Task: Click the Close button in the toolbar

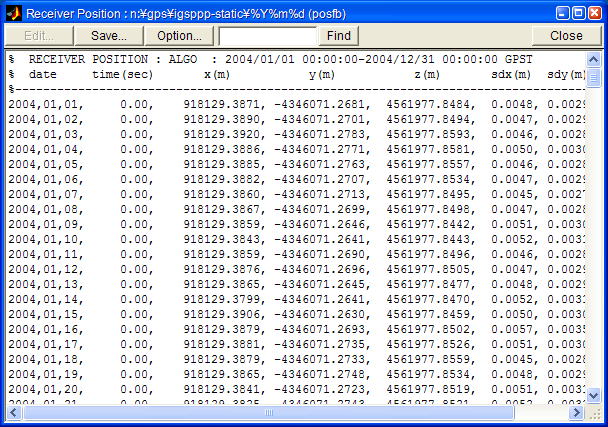Action: pyautogui.click(x=566, y=35)
